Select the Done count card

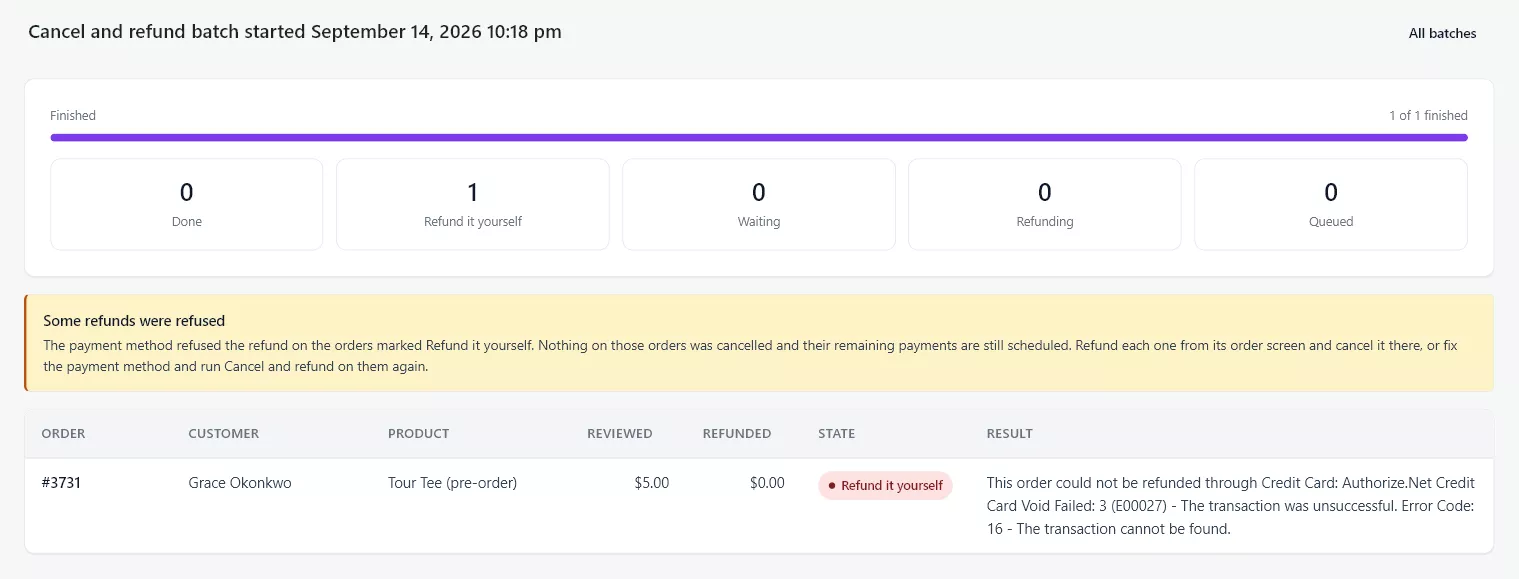(x=187, y=204)
